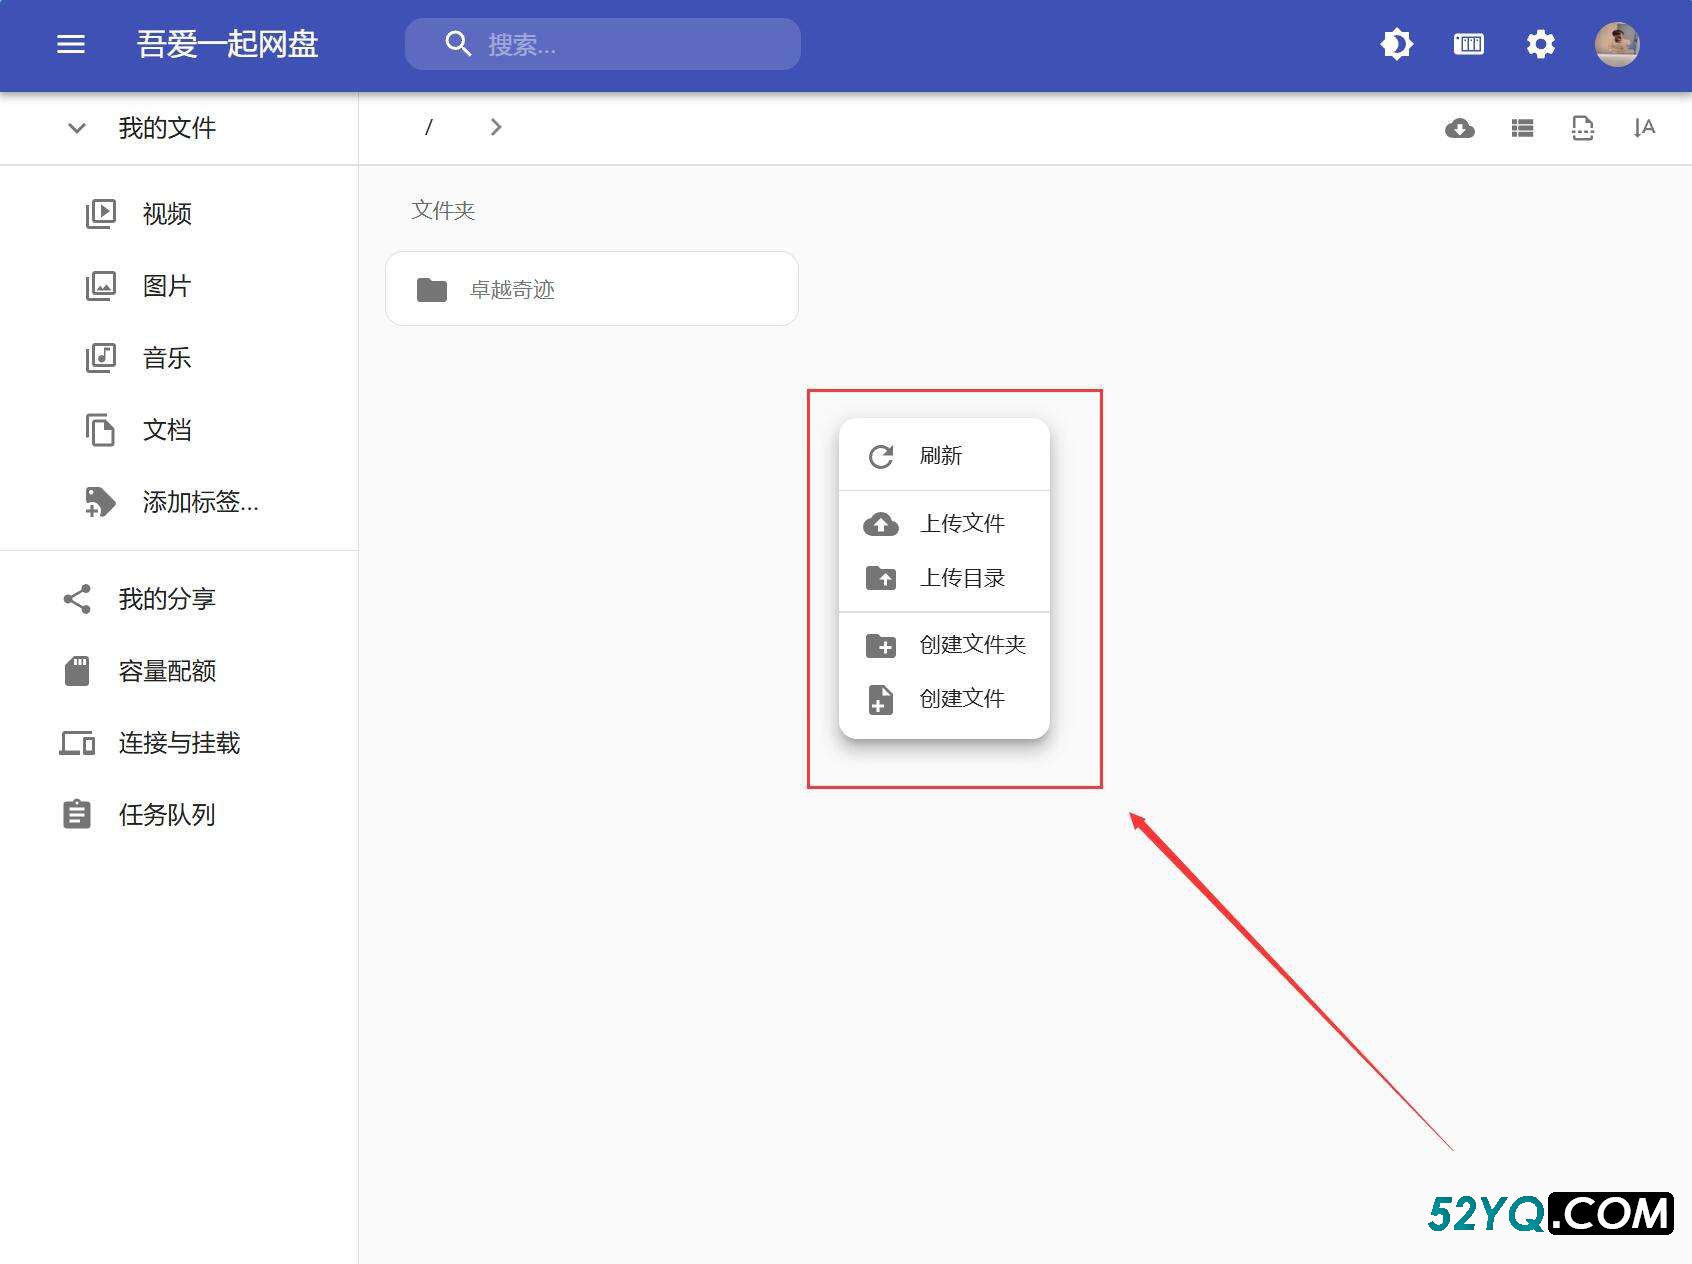This screenshot has height=1264, width=1692.
Task: Select 上传目录 in context menu
Action: 961,578
